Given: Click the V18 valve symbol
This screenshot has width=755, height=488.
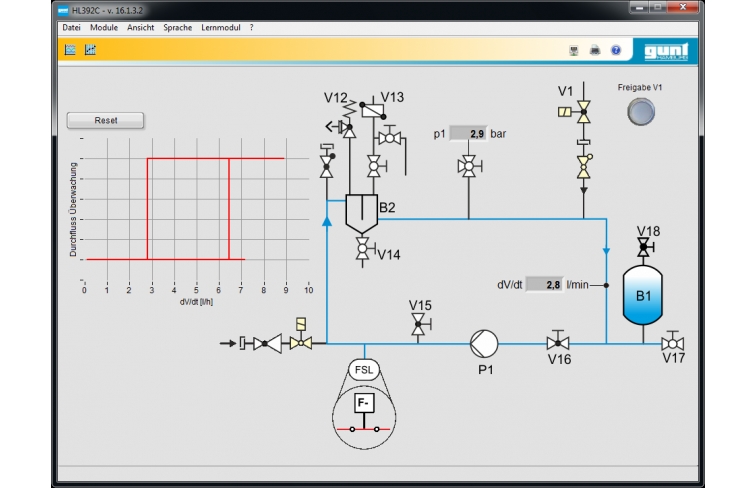Looking at the screenshot, I should click(x=644, y=247).
